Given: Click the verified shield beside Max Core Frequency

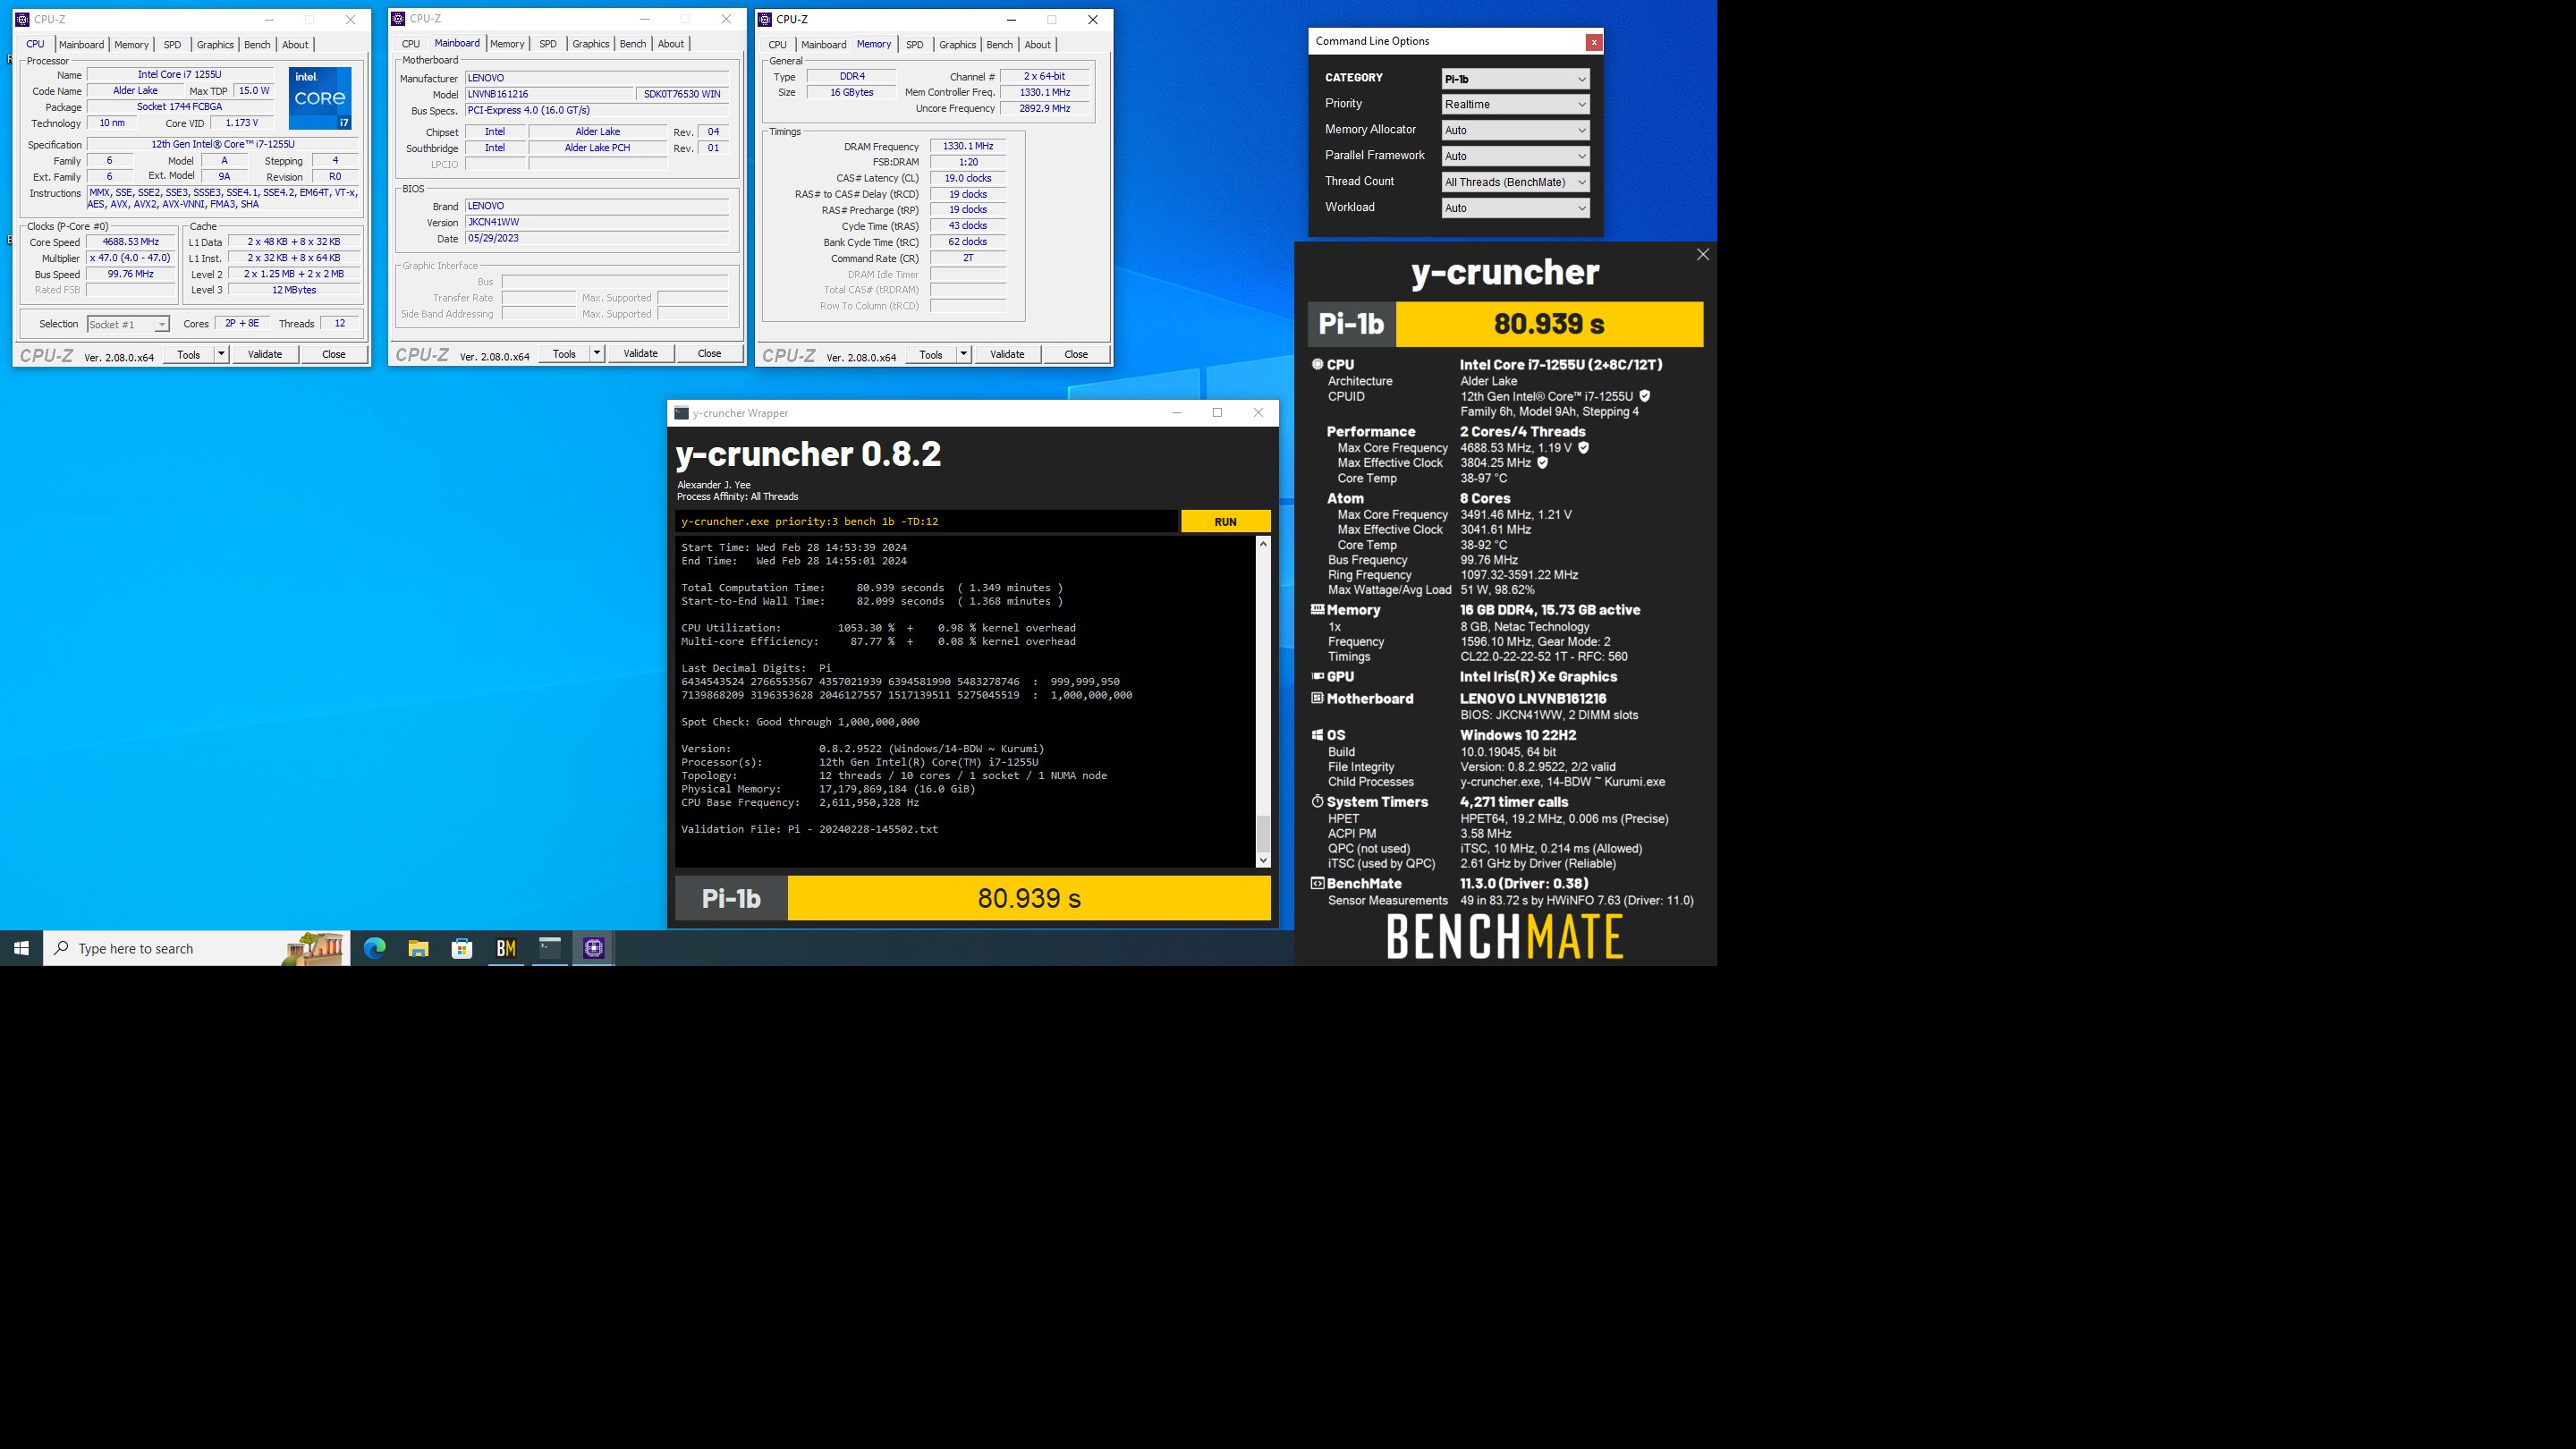Looking at the screenshot, I should click(1583, 448).
